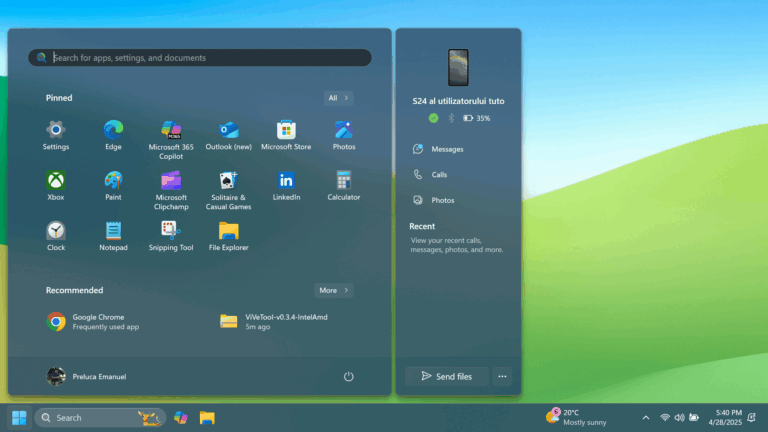Image resolution: width=768 pixels, height=432 pixels.
Task: Open Microsoft Clipchamp
Action: [x=171, y=191]
